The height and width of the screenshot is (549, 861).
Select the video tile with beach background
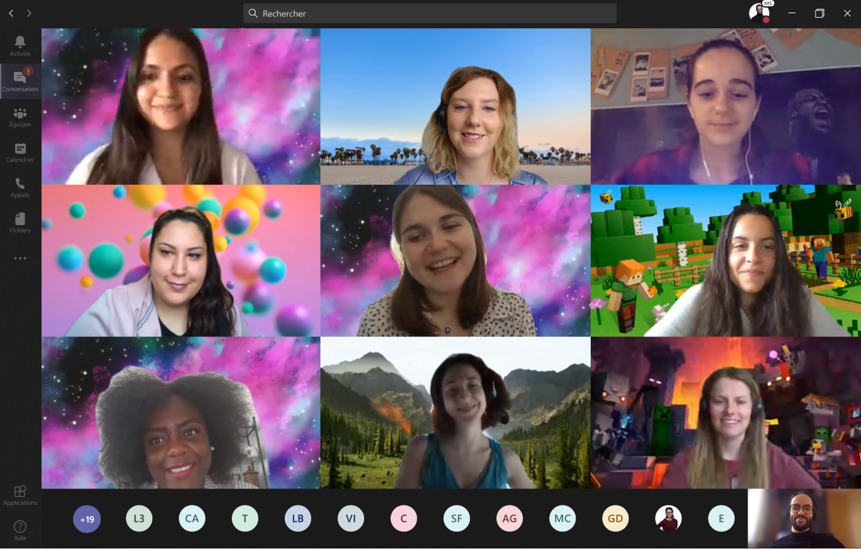455,106
